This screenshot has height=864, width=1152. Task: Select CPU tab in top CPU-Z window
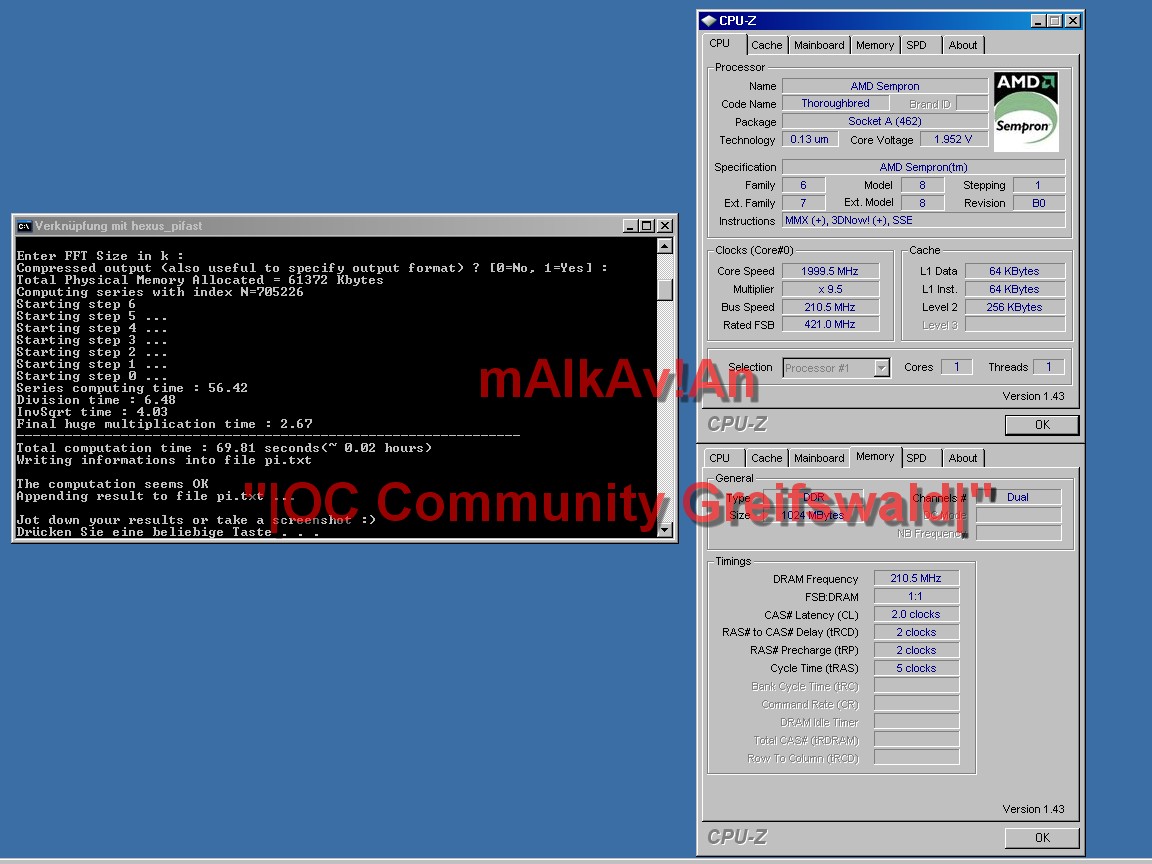tap(720, 43)
